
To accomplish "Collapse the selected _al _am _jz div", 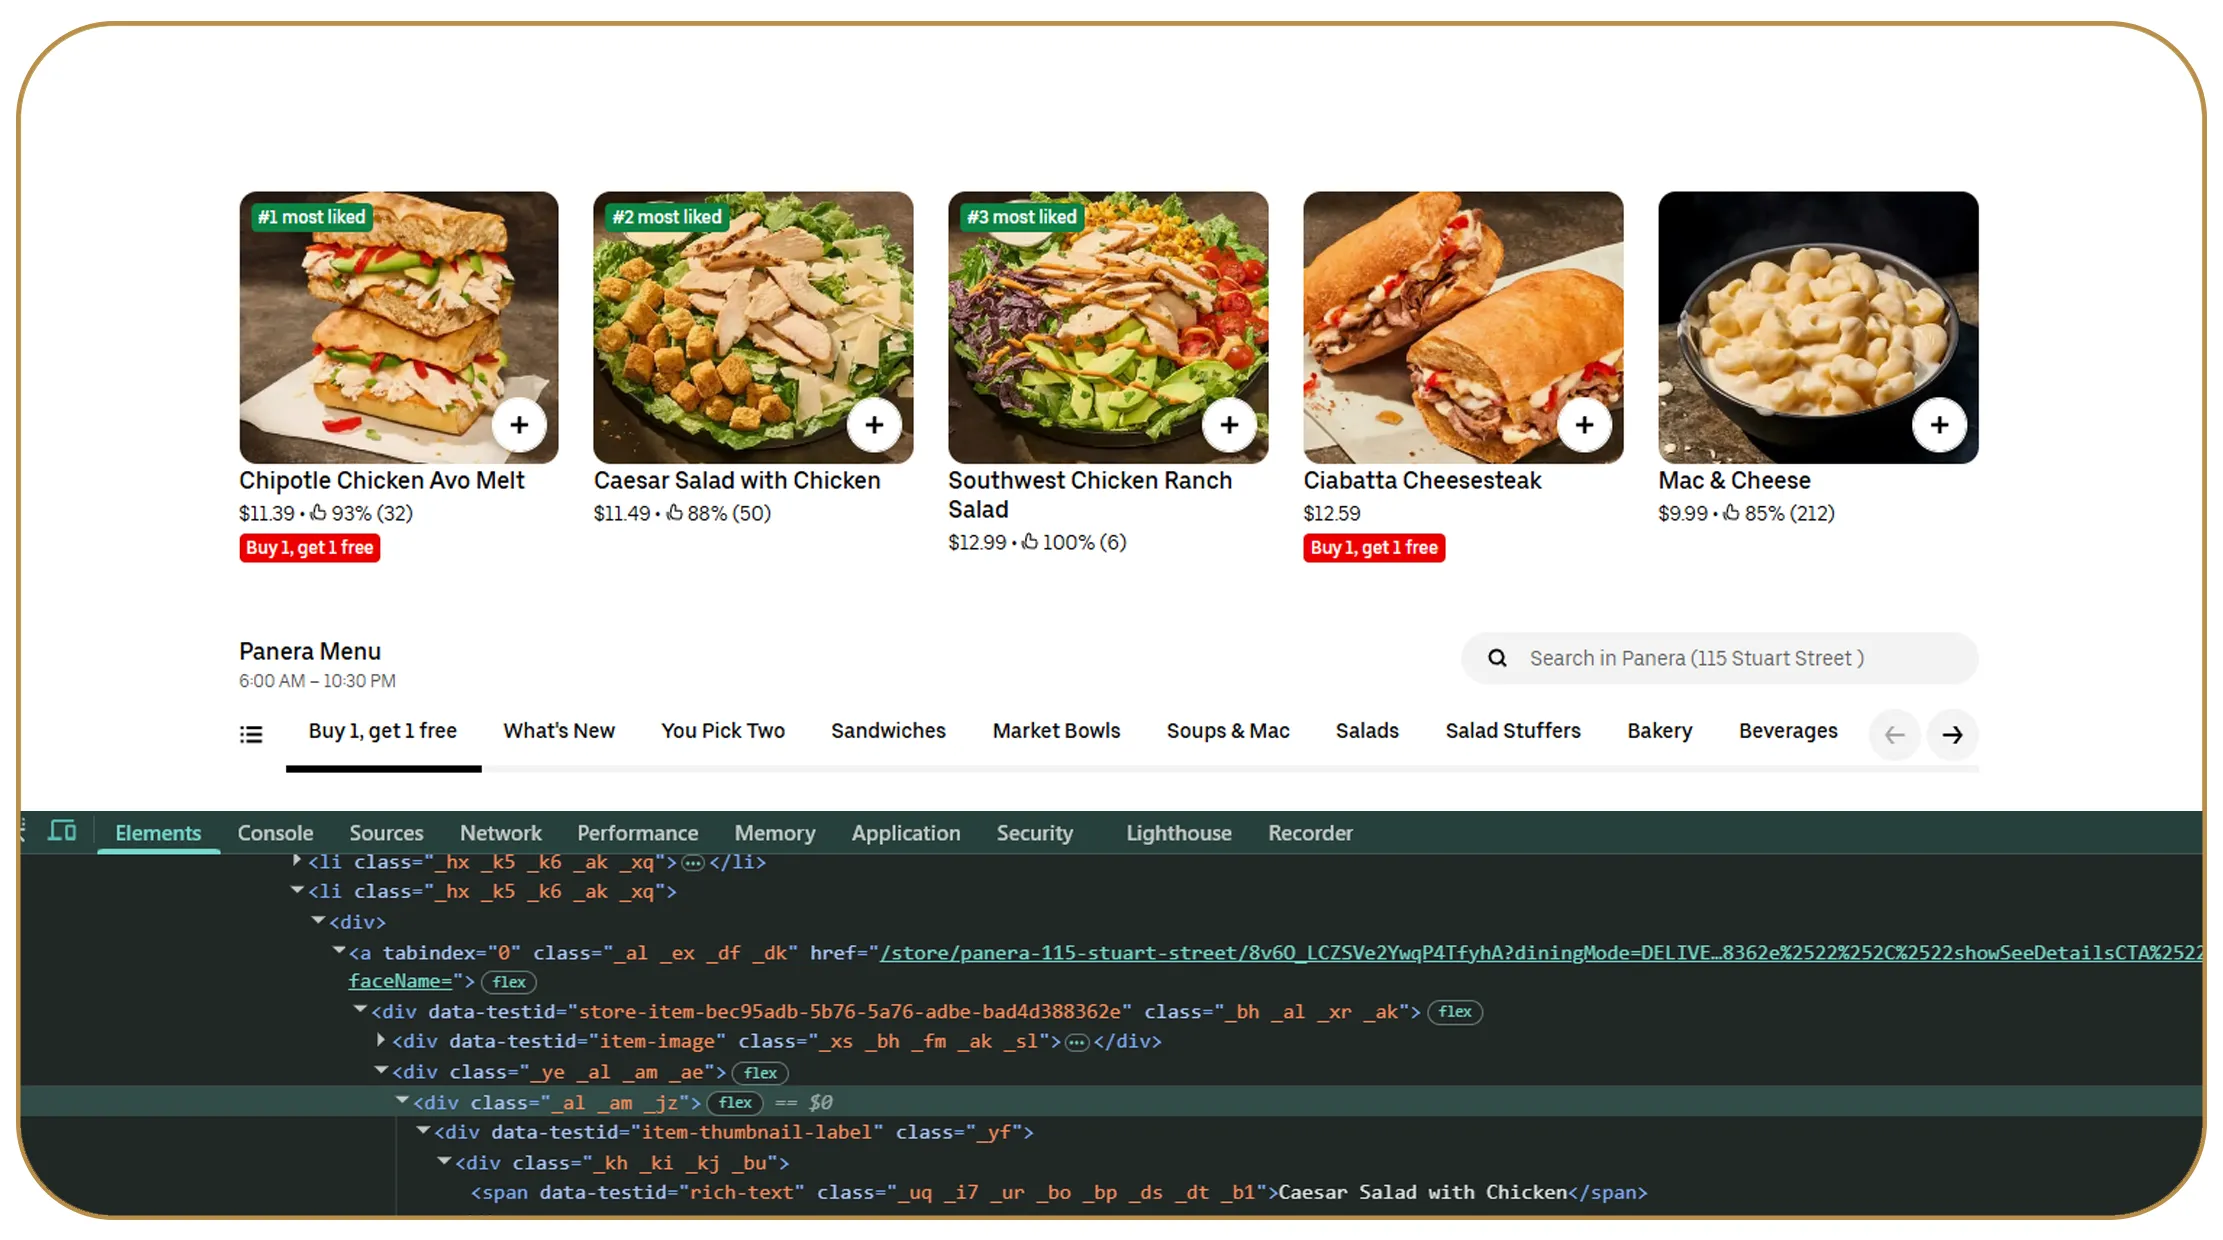I will coord(402,1100).
